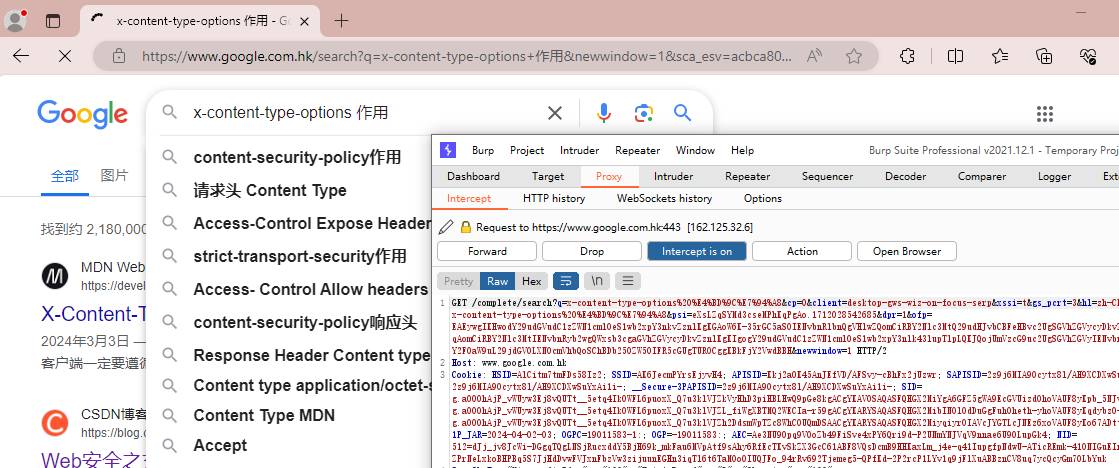Viewport: 1119px width, 468px height.
Task: Select the Raw view in message editor
Action: [497, 281]
